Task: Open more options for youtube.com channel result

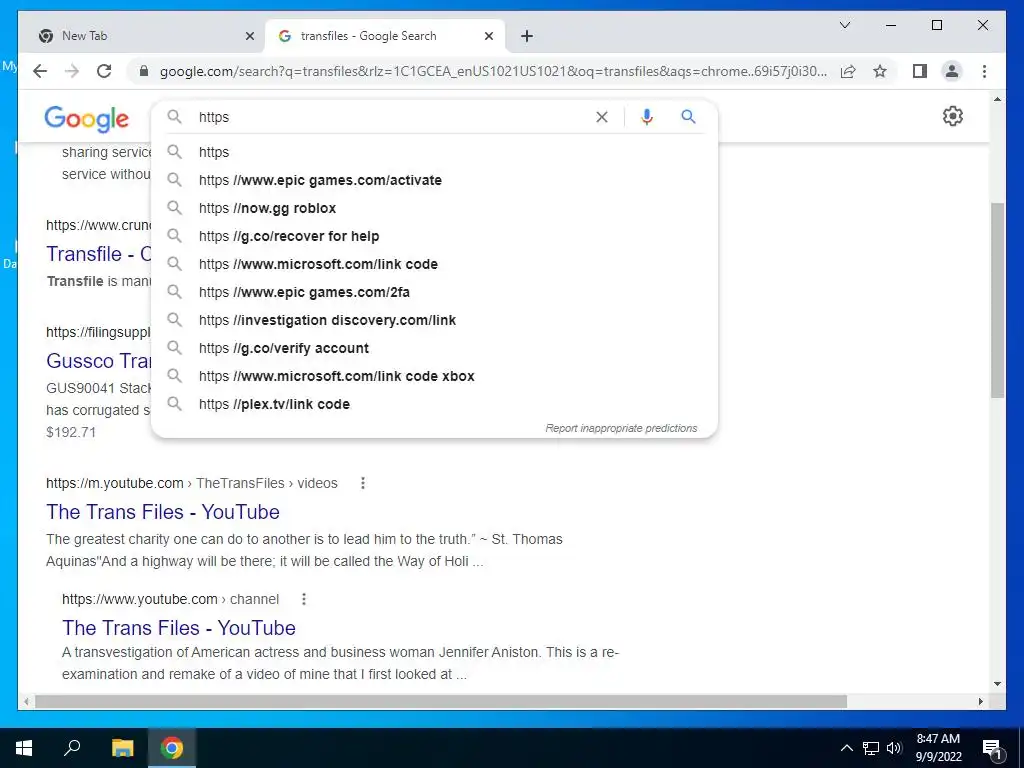Action: pyautogui.click(x=304, y=599)
